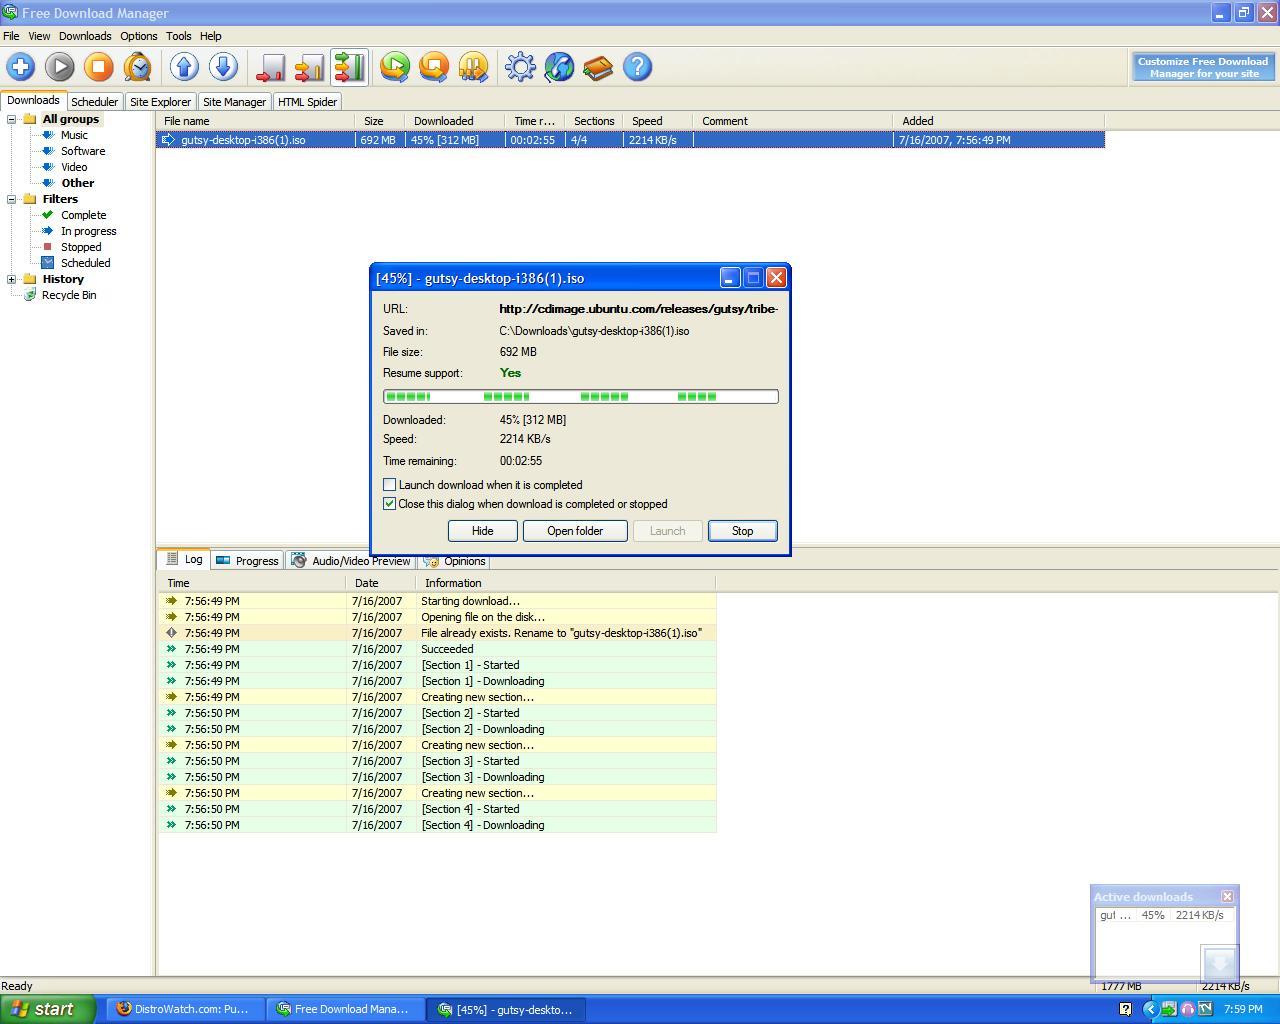Click the orange Stop all downloads icon

click(x=434, y=67)
